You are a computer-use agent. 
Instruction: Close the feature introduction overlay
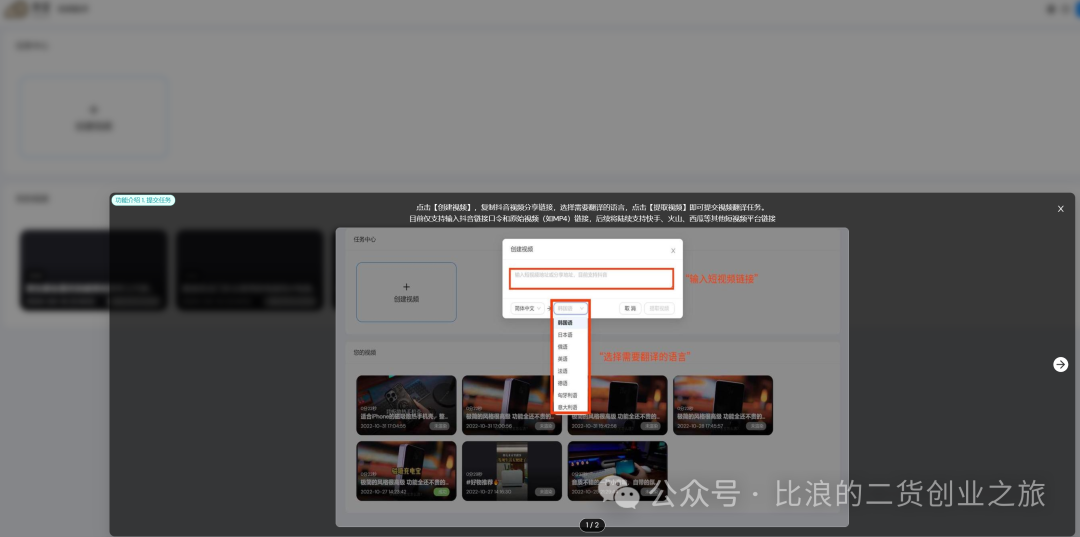point(1060,209)
